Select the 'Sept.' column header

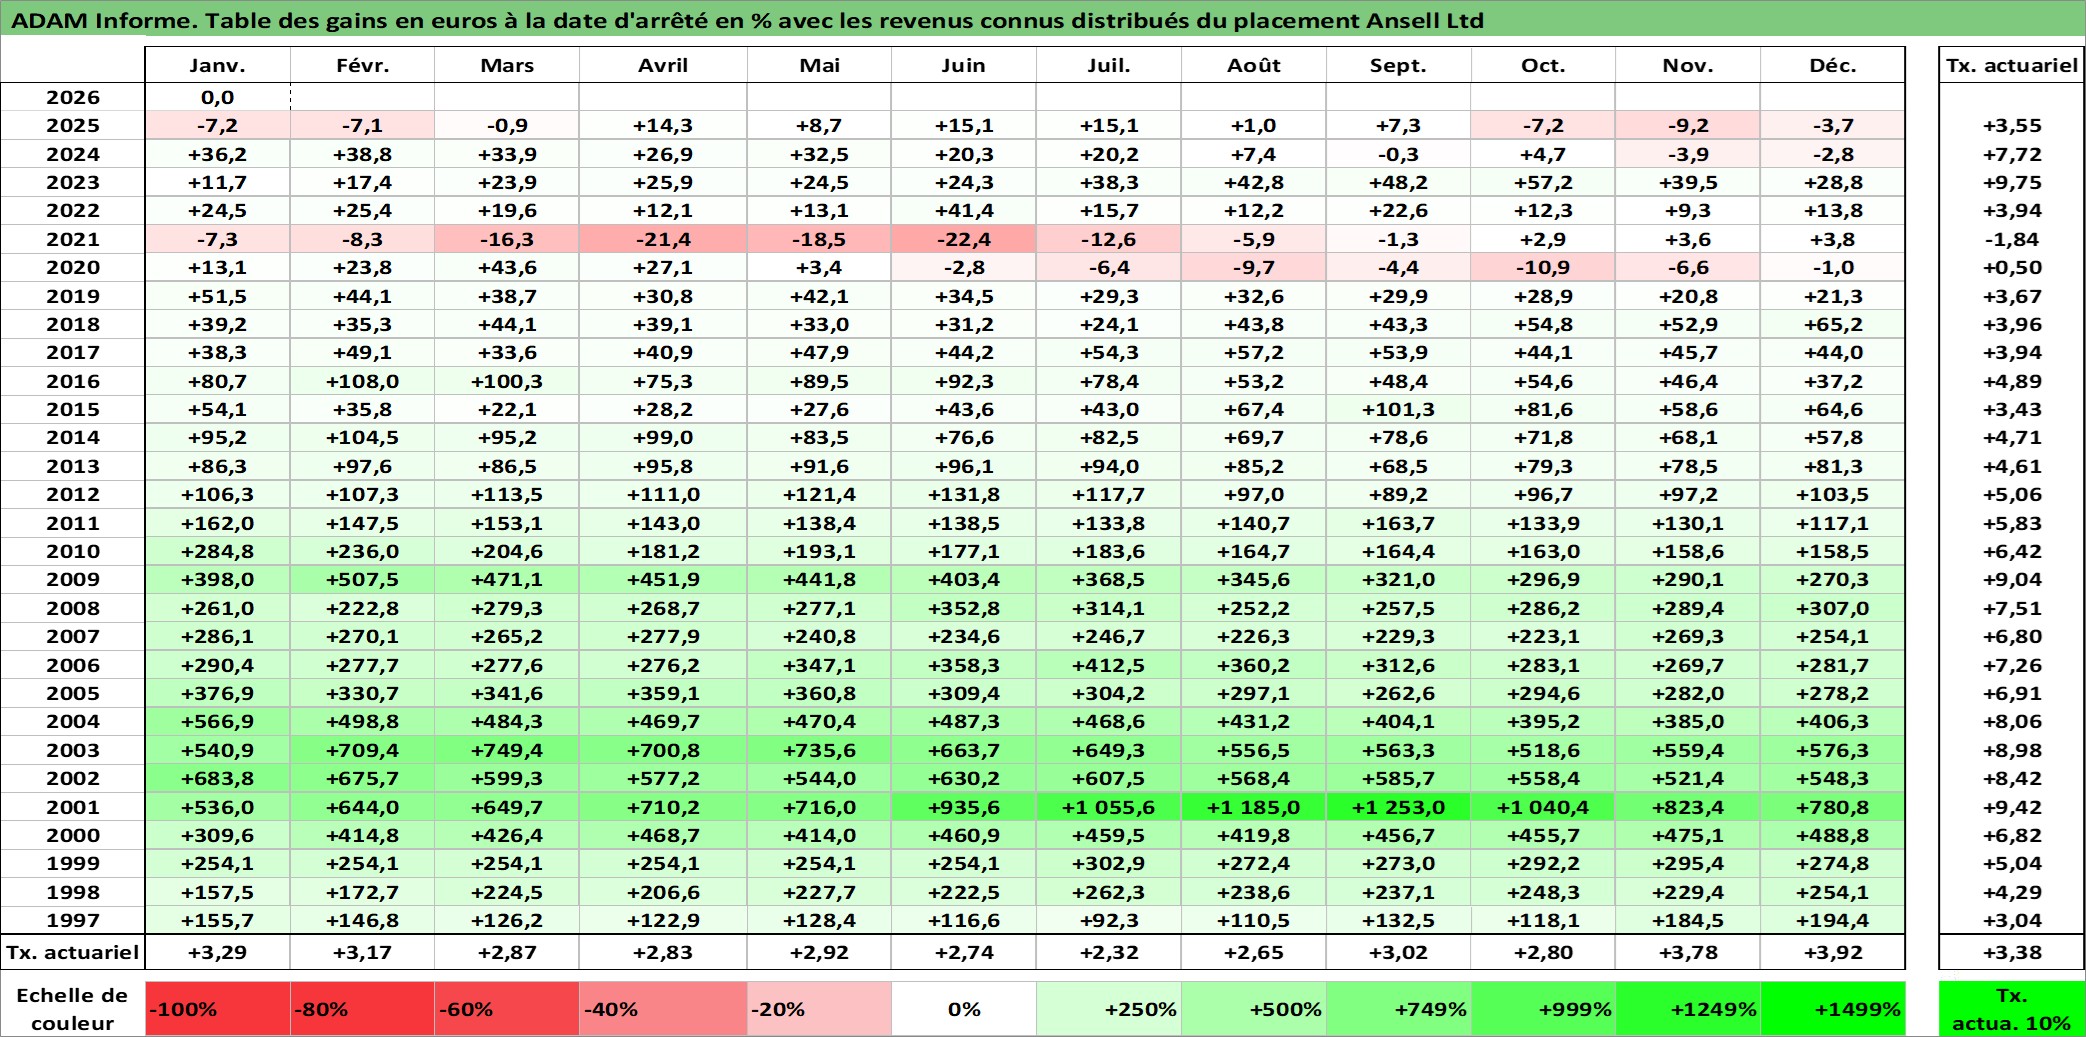pos(1399,65)
